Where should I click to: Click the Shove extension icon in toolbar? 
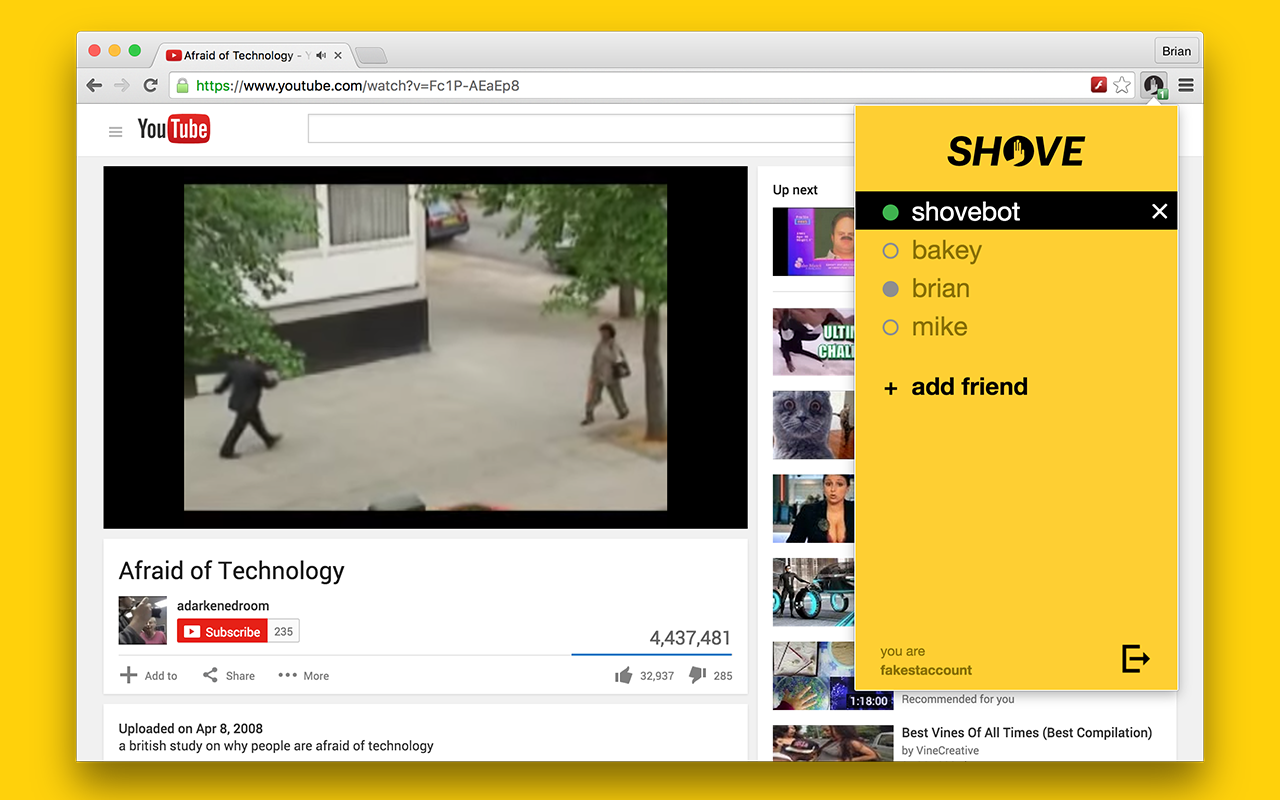click(1154, 86)
